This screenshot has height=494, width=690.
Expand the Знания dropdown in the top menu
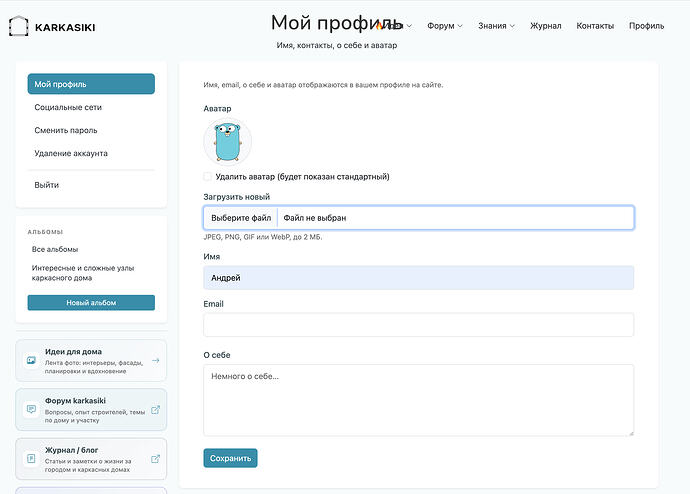pos(496,26)
